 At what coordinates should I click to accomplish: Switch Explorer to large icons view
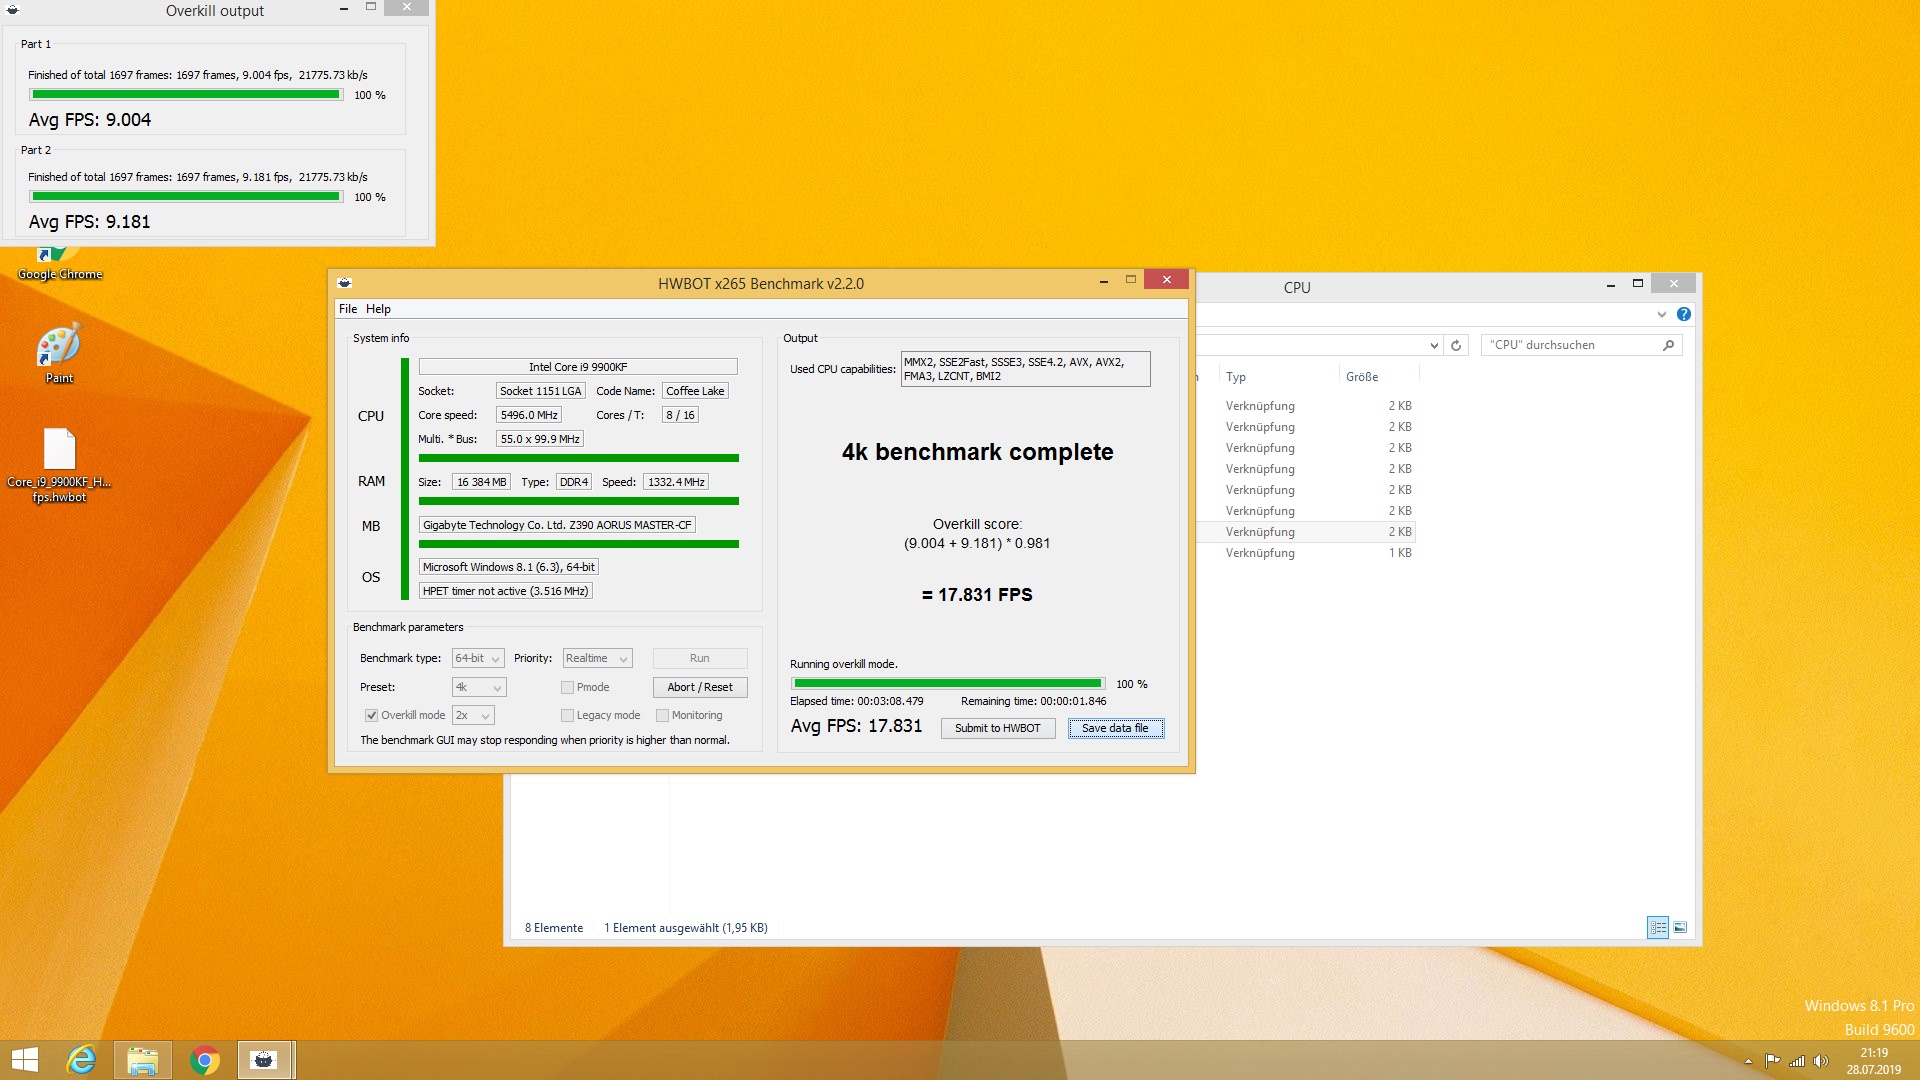[x=1680, y=928]
